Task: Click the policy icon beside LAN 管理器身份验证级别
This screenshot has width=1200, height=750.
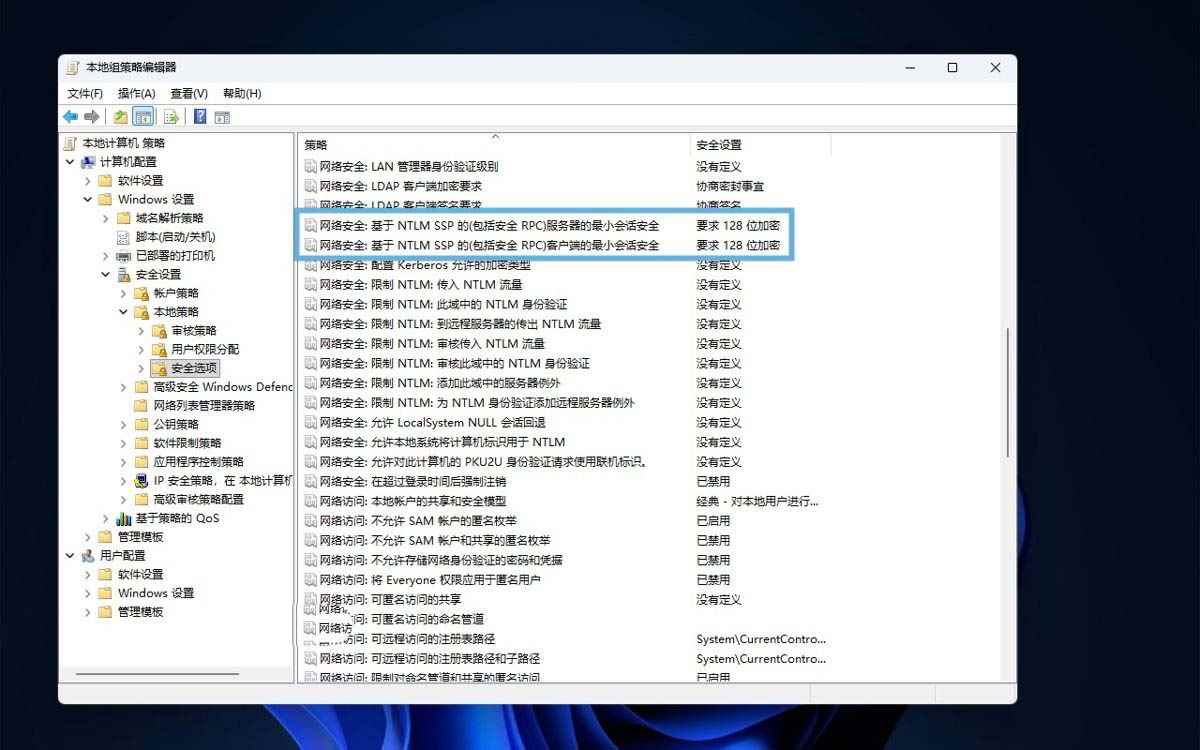Action: [311, 166]
